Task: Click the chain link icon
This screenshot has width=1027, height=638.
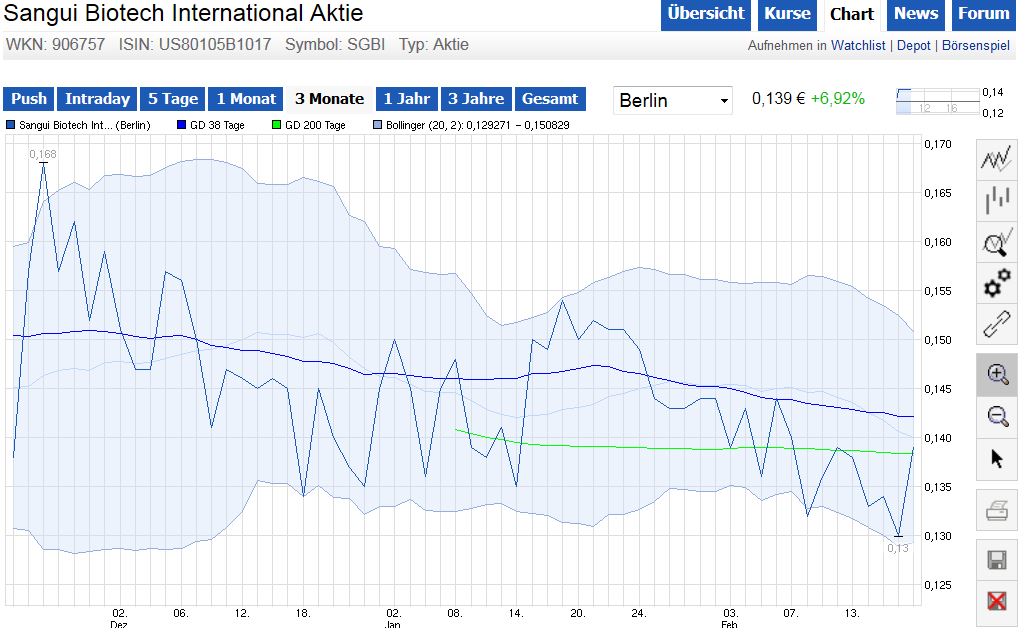Action: (x=996, y=325)
